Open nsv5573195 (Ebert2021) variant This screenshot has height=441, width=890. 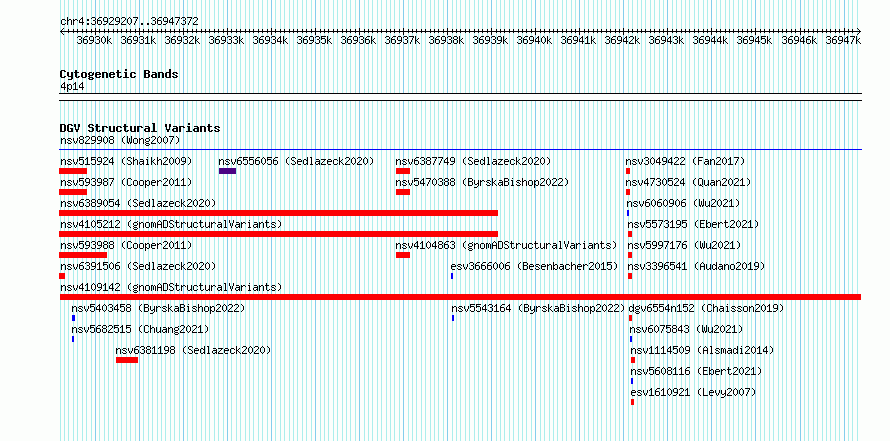(x=693, y=224)
